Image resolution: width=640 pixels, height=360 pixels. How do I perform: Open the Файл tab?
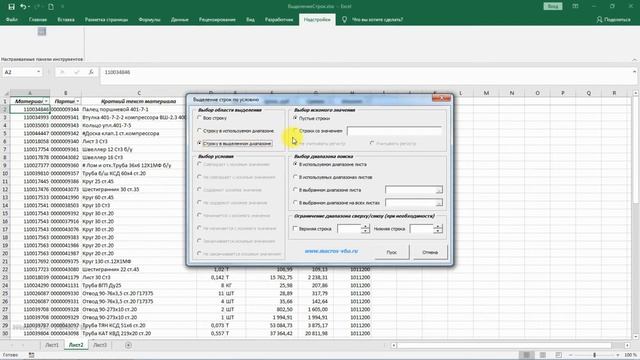(12, 20)
